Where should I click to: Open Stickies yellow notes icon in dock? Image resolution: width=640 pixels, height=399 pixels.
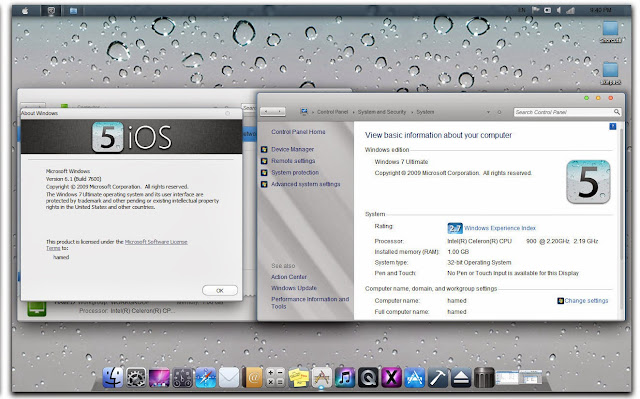tap(298, 377)
